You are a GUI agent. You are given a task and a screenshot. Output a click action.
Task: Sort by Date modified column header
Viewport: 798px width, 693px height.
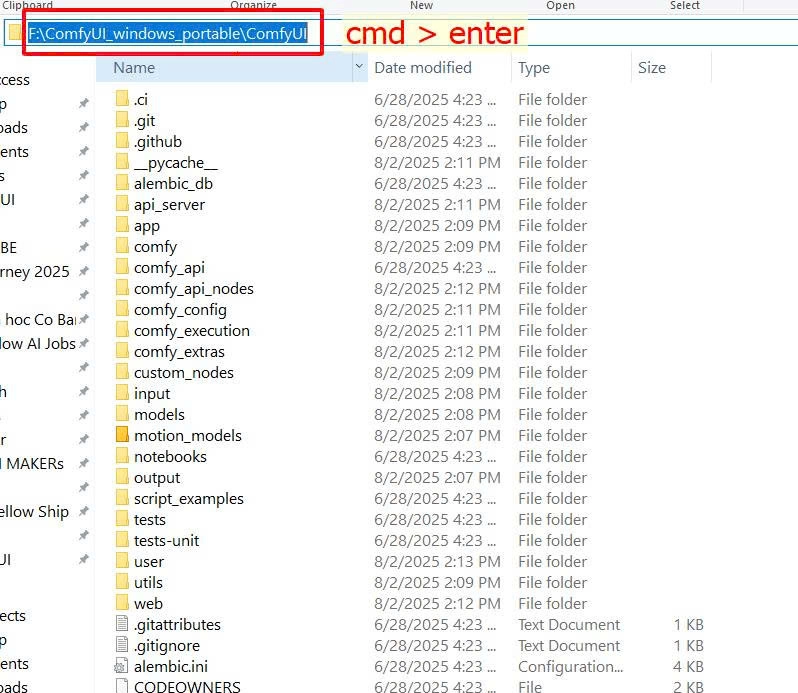pos(422,68)
